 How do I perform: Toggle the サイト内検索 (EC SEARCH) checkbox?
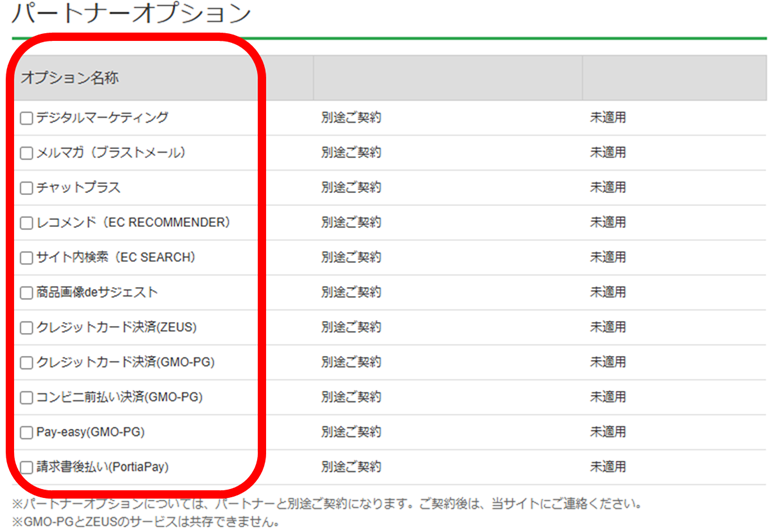27,258
